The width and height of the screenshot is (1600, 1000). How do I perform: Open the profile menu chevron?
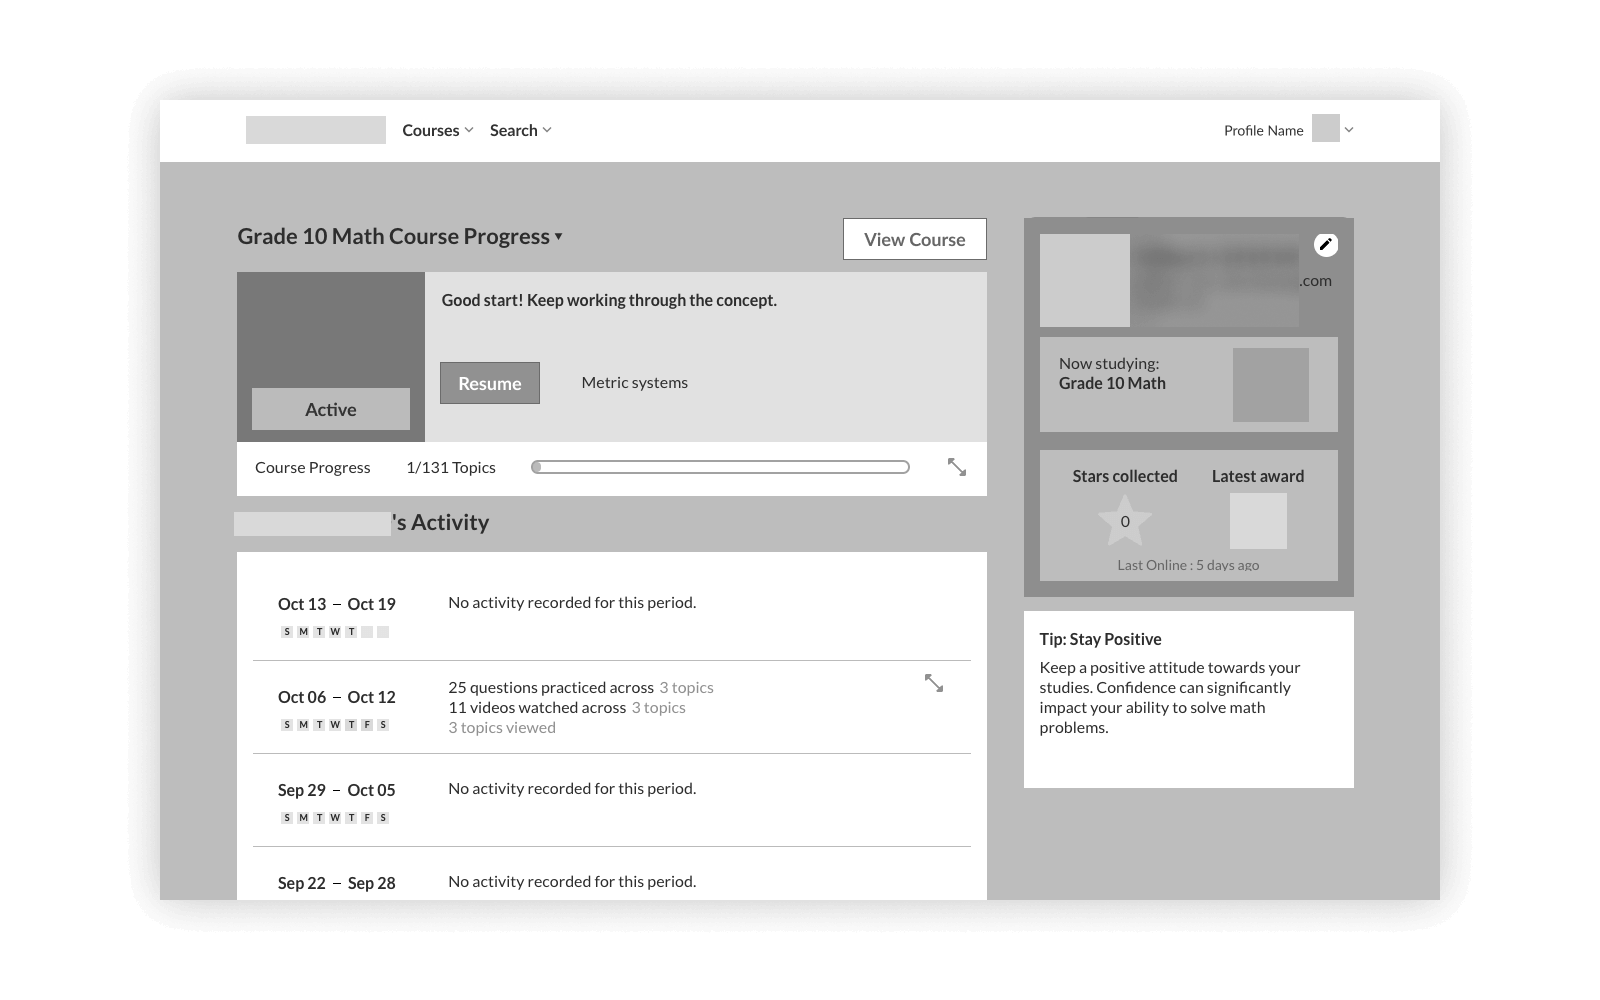[1349, 130]
